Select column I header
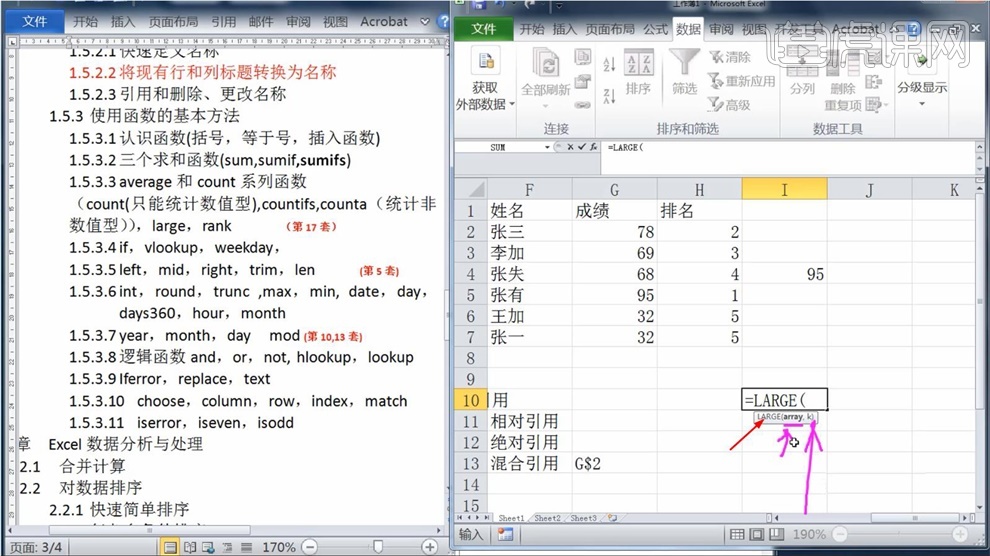The height and width of the screenshot is (556, 990). tap(784, 189)
